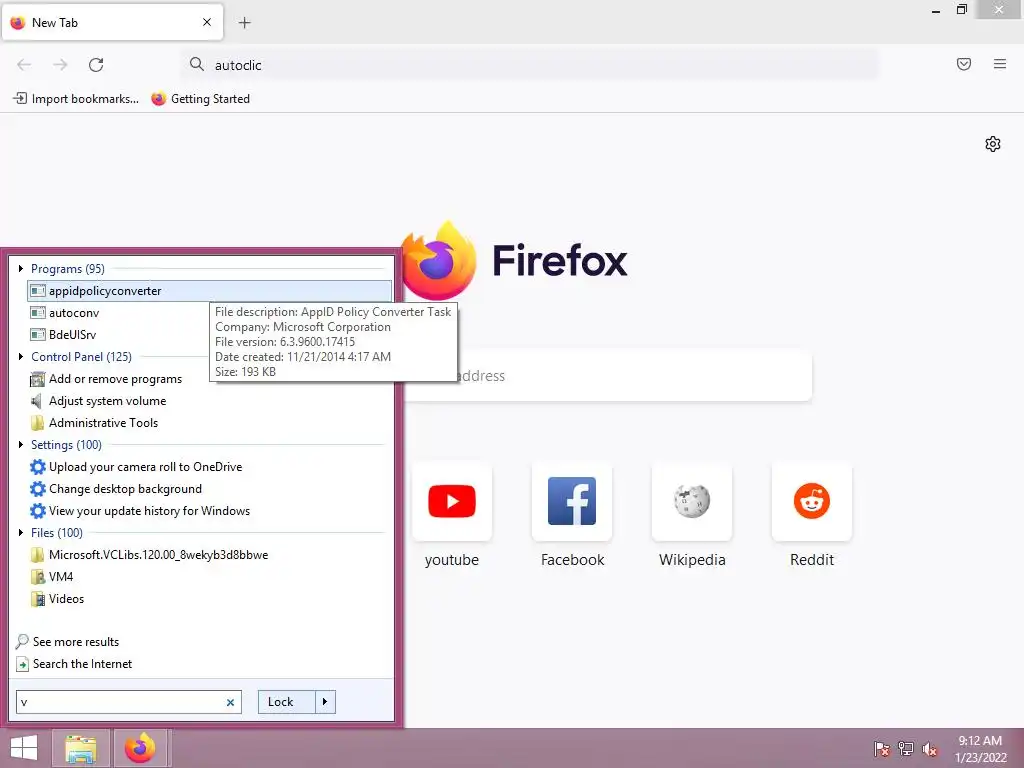Open the VM4 file result
Screen dimensions: 1024x768
[52, 577]
